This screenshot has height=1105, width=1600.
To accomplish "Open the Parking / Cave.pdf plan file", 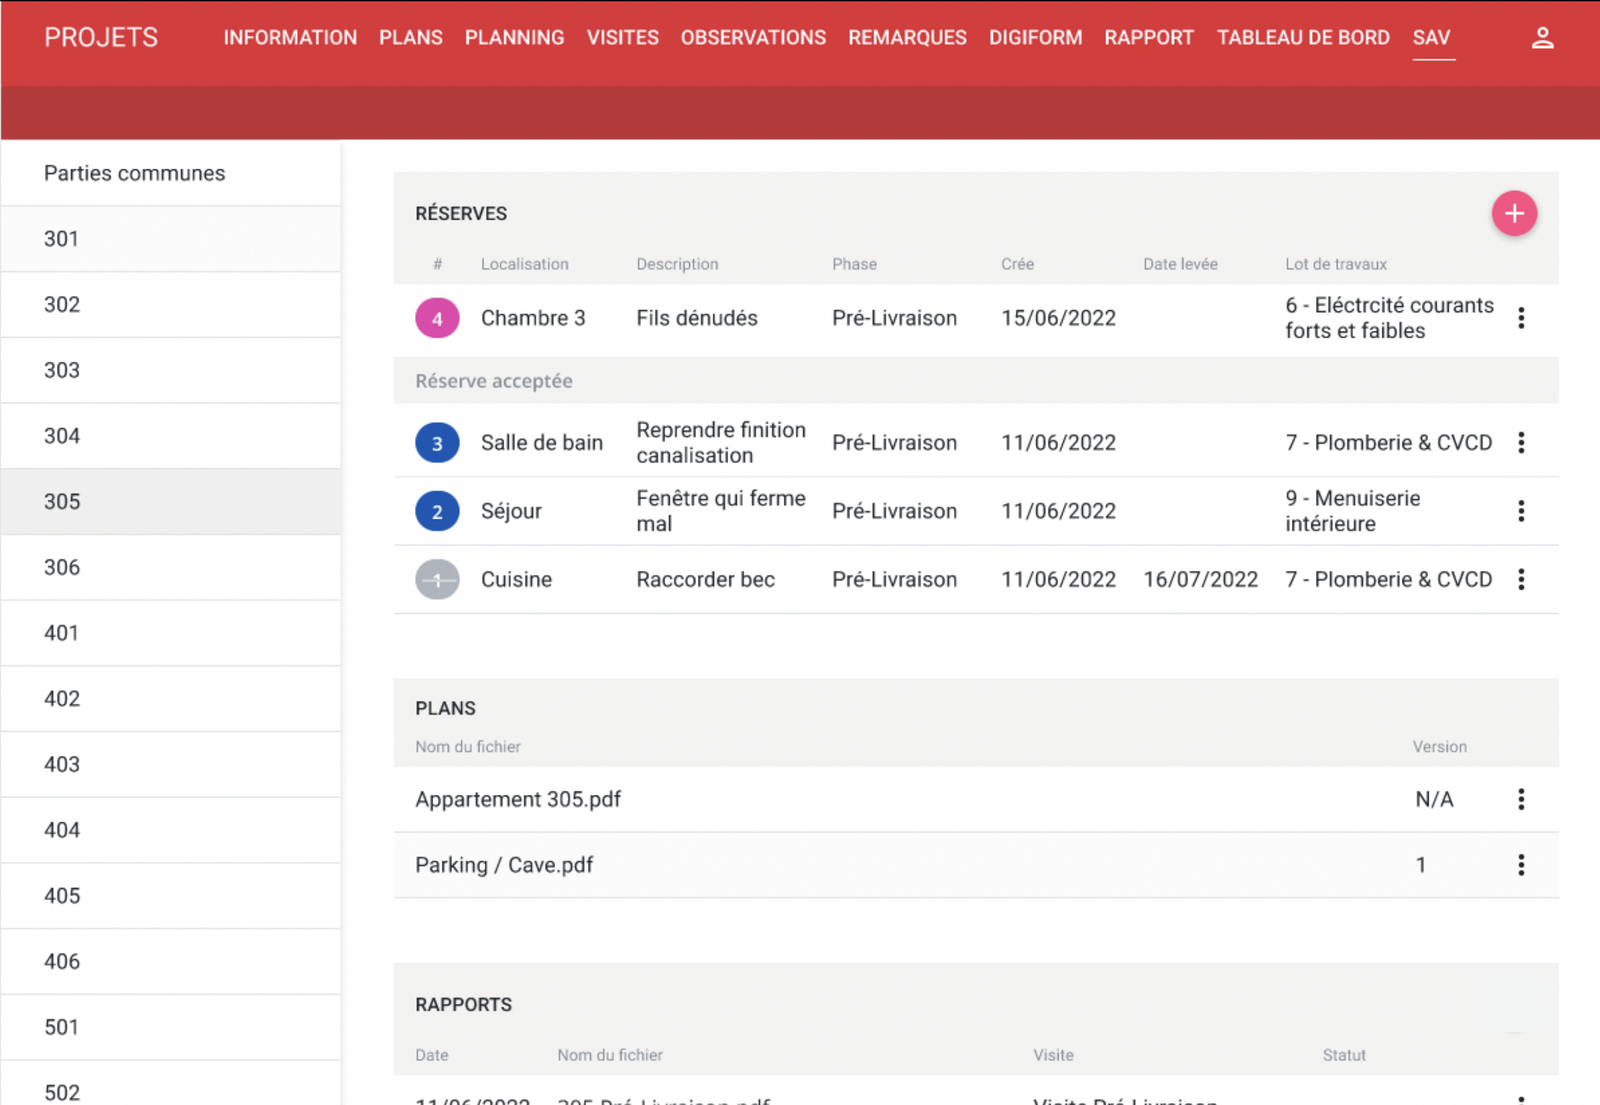I will pyautogui.click(x=504, y=865).
